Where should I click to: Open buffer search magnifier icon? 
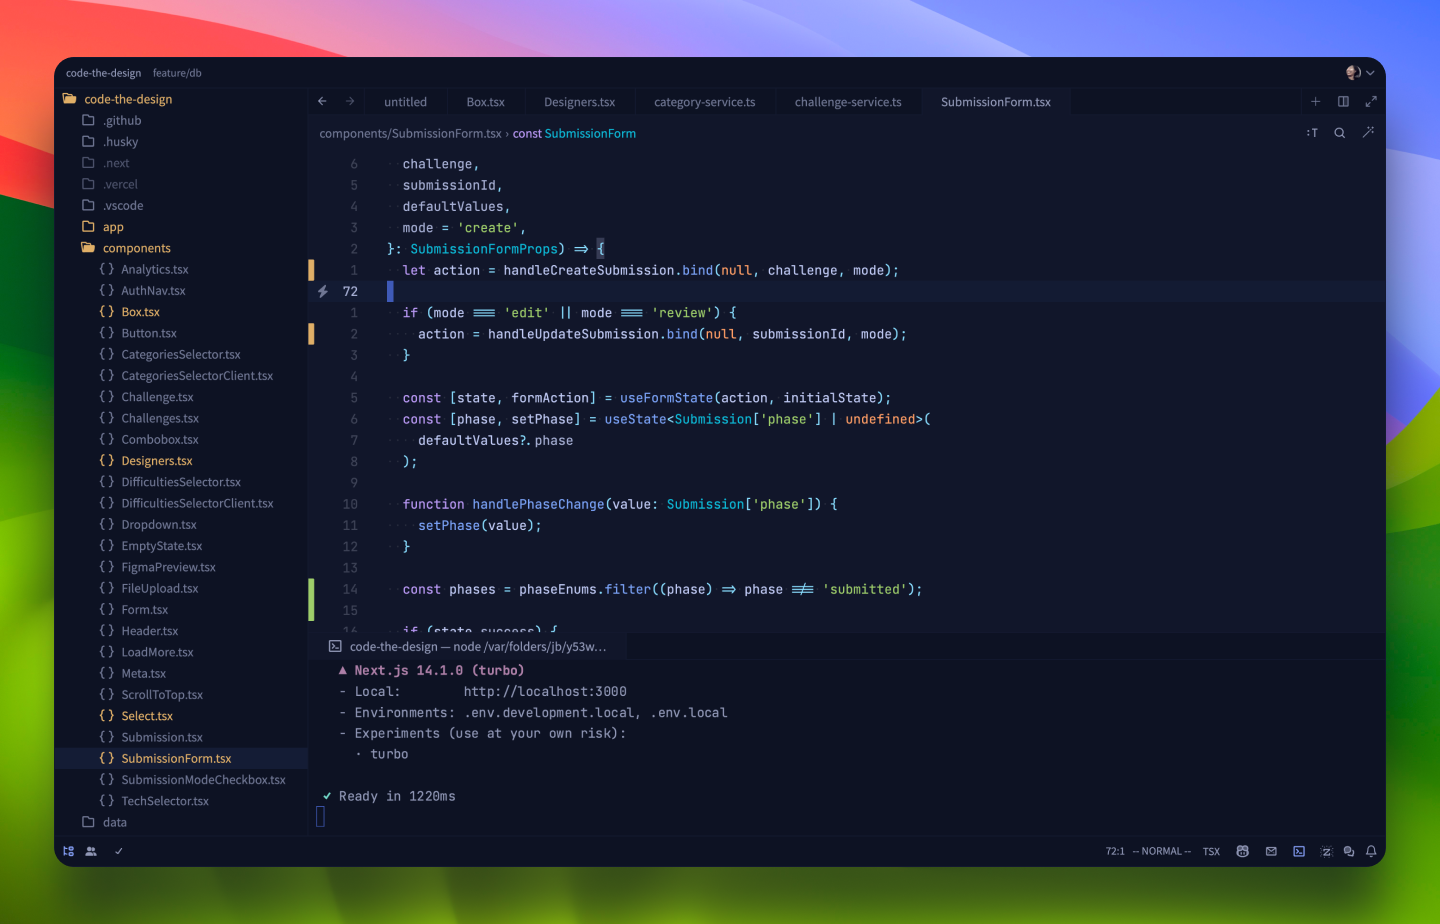1340,133
